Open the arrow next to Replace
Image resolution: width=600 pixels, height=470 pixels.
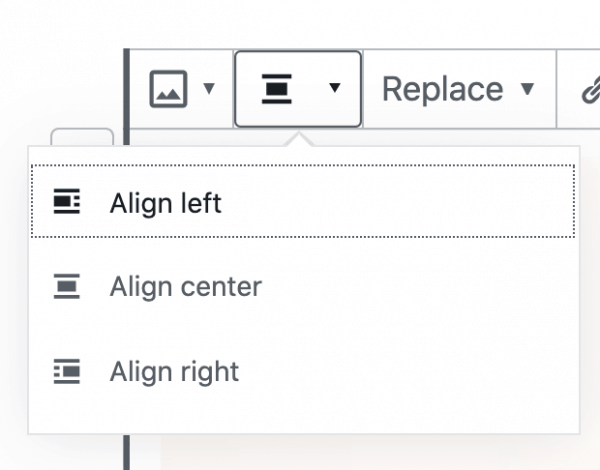[527, 89]
